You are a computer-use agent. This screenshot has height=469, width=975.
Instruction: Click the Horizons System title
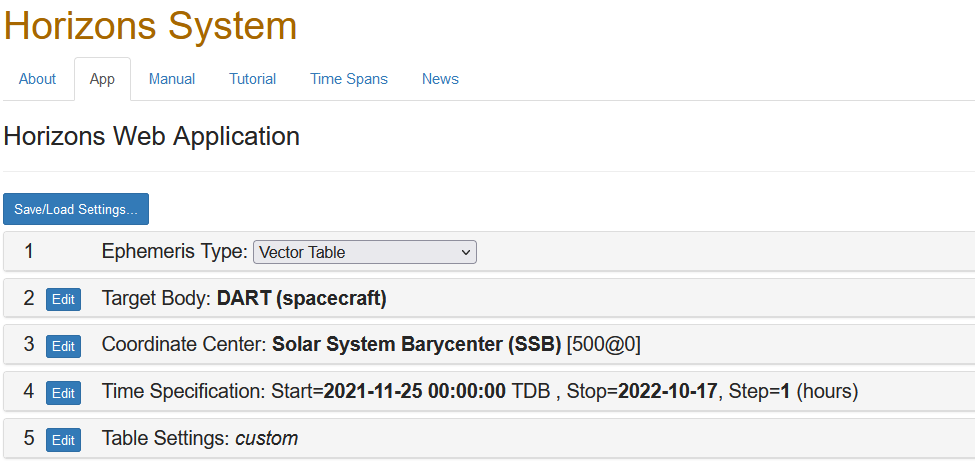(x=150, y=26)
